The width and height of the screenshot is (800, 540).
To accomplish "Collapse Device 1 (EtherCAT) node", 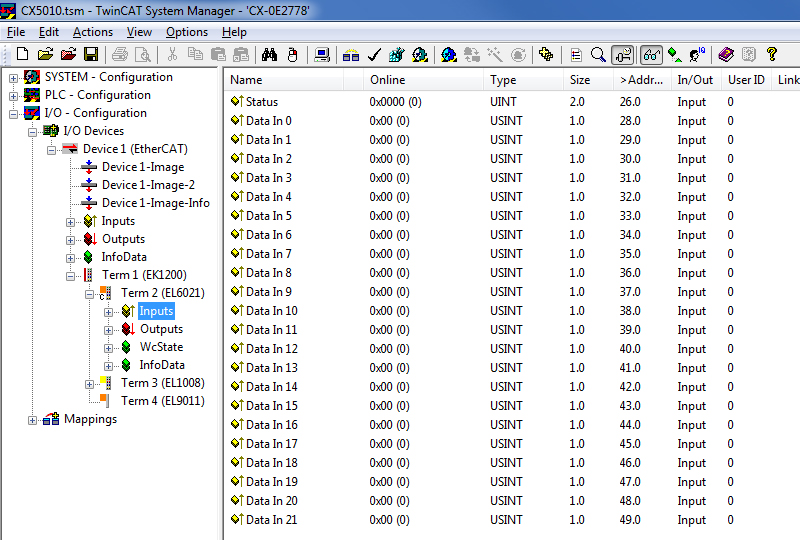I will point(51,150).
